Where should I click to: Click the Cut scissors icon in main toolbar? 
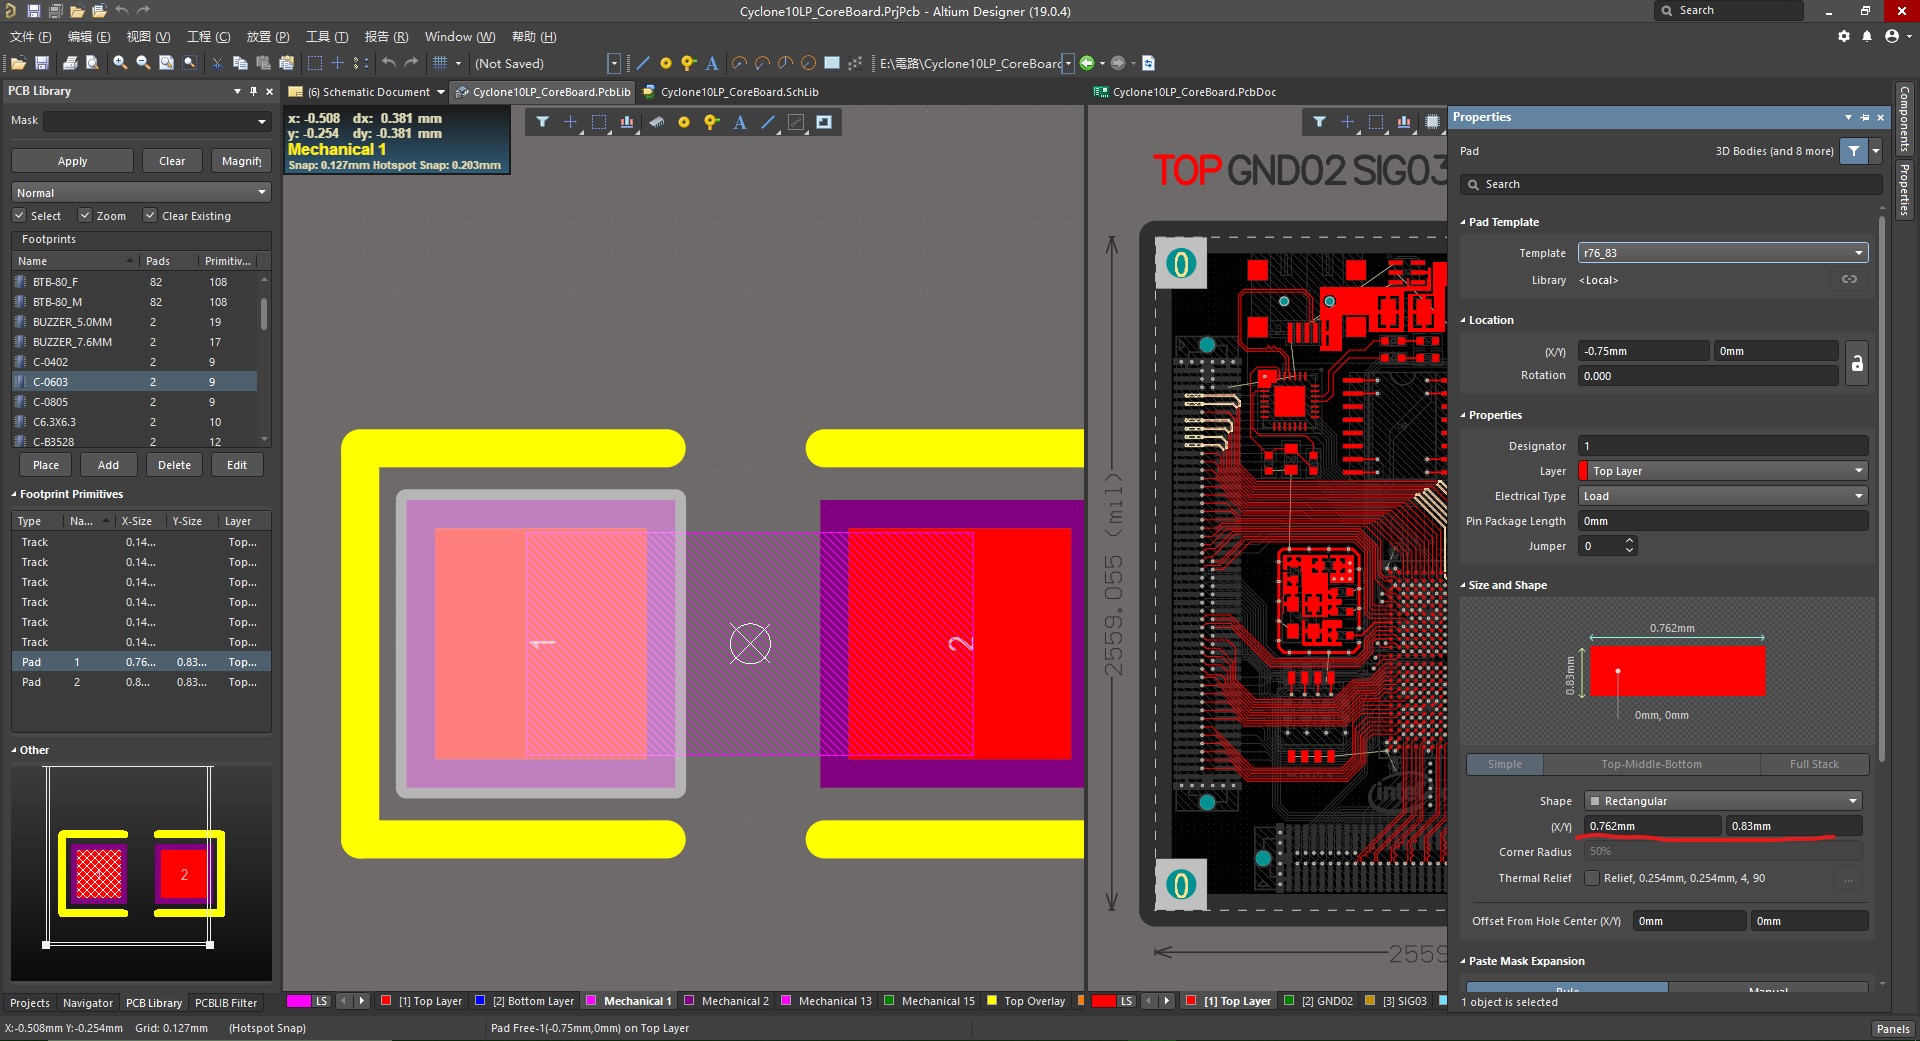click(x=217, y=63)
